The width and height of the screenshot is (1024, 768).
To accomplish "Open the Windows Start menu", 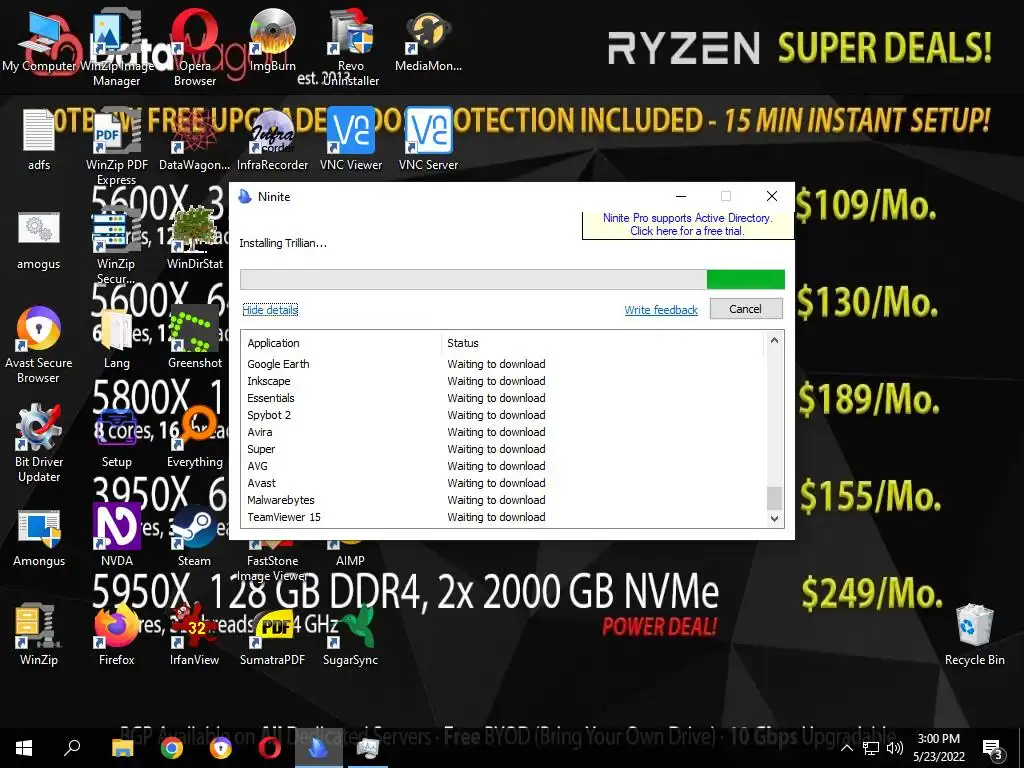I will [x=24, y=748].
